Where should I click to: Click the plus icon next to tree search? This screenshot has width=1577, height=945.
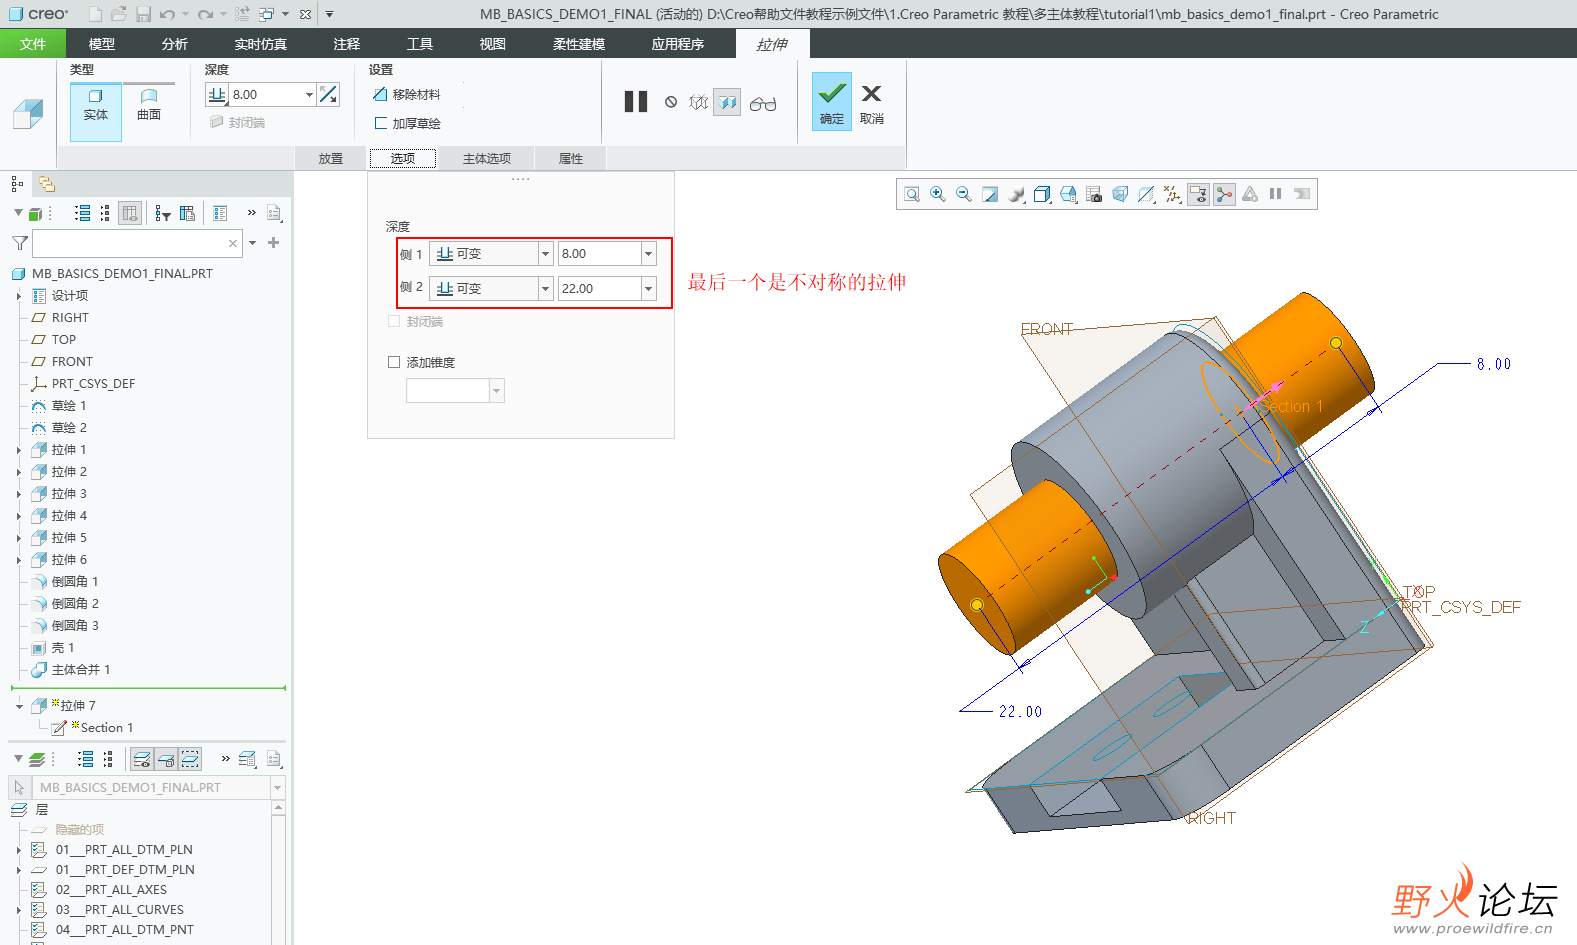(273, 242)
